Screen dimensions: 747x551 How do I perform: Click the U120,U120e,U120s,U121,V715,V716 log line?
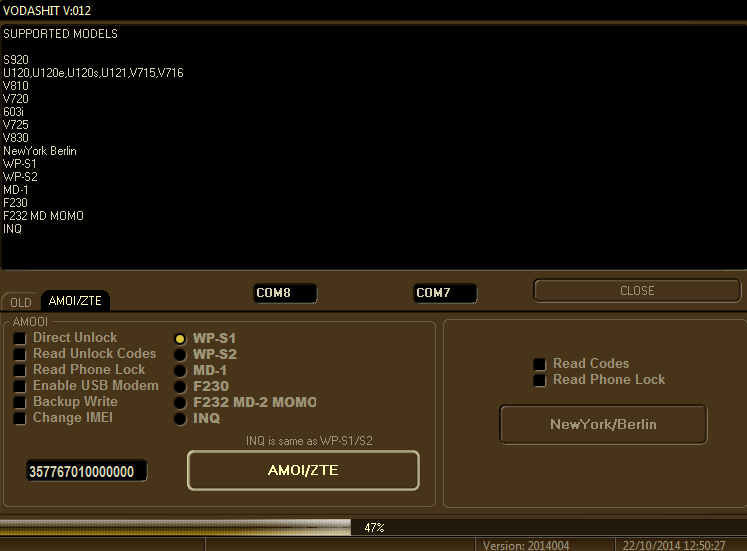pyautogui.click(x=93, y=73)
